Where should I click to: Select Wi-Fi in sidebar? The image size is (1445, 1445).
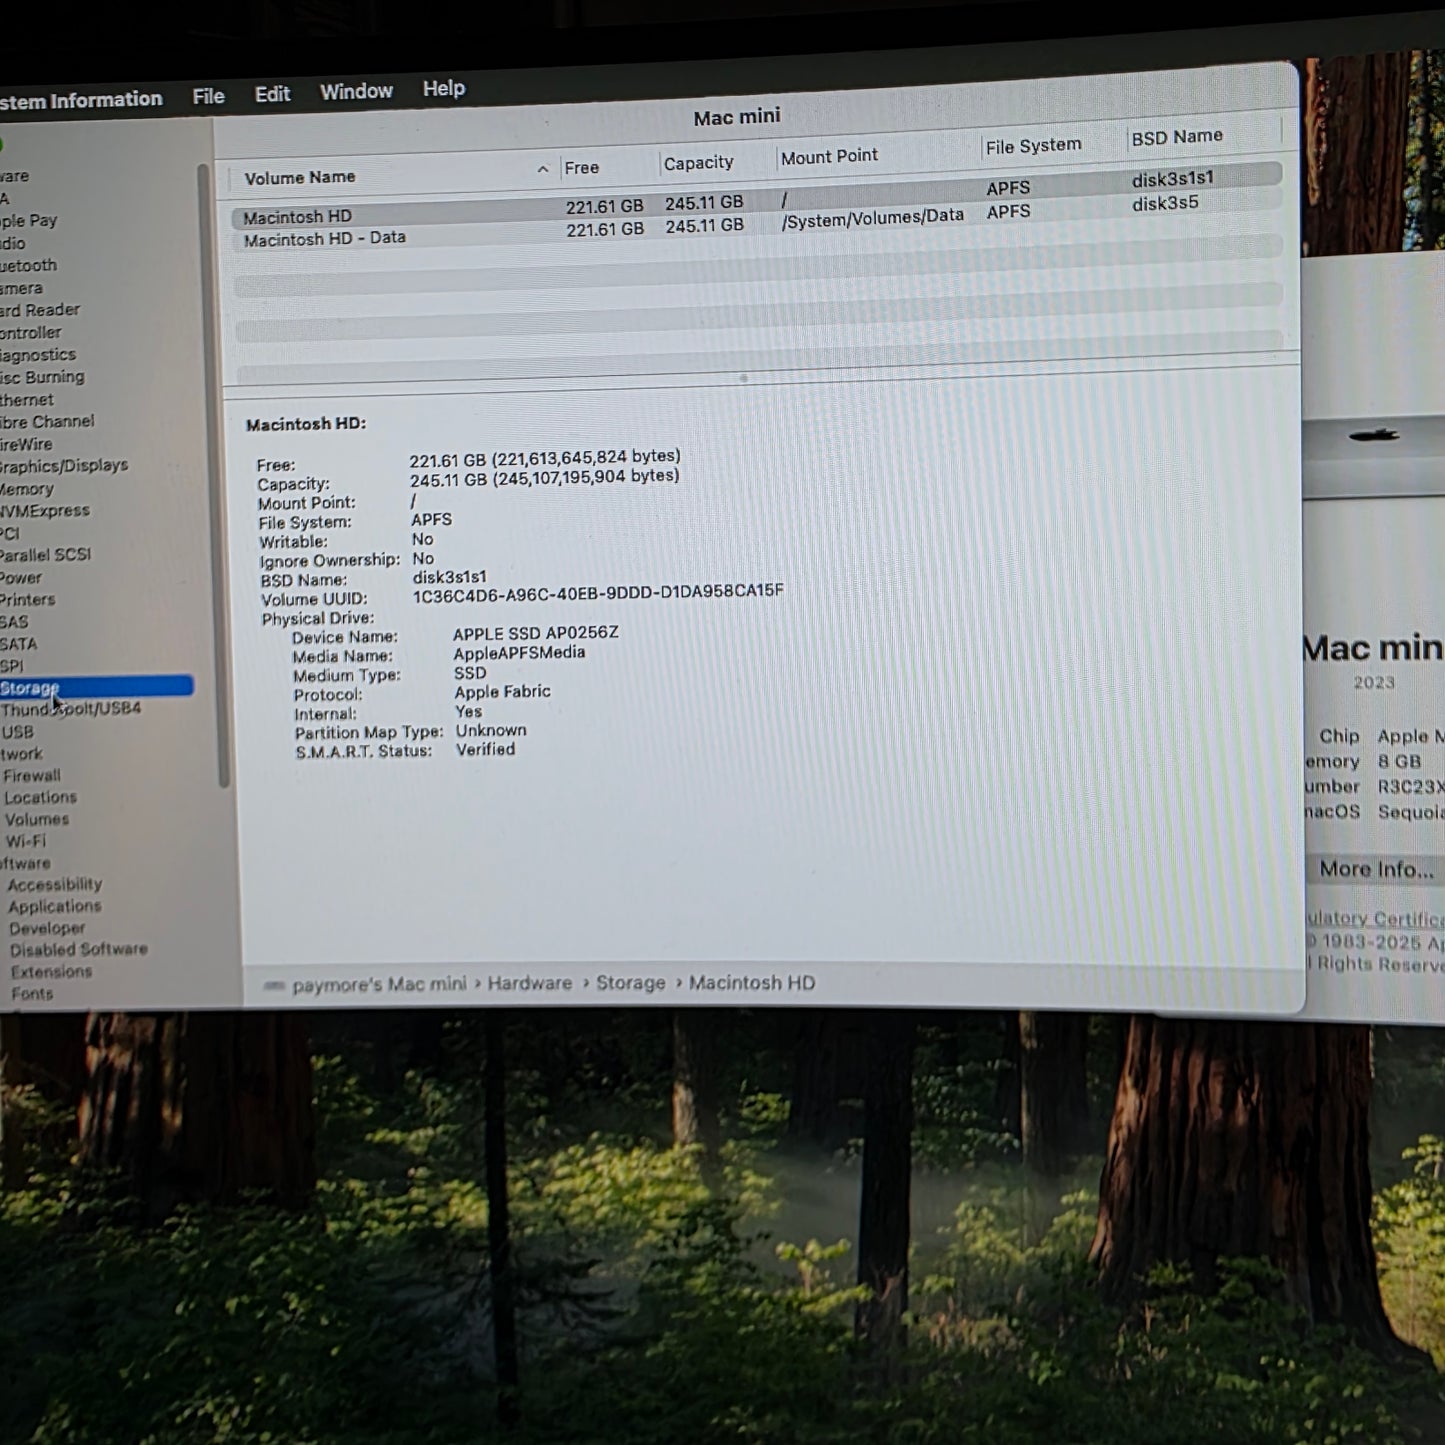tap(26, 841)
